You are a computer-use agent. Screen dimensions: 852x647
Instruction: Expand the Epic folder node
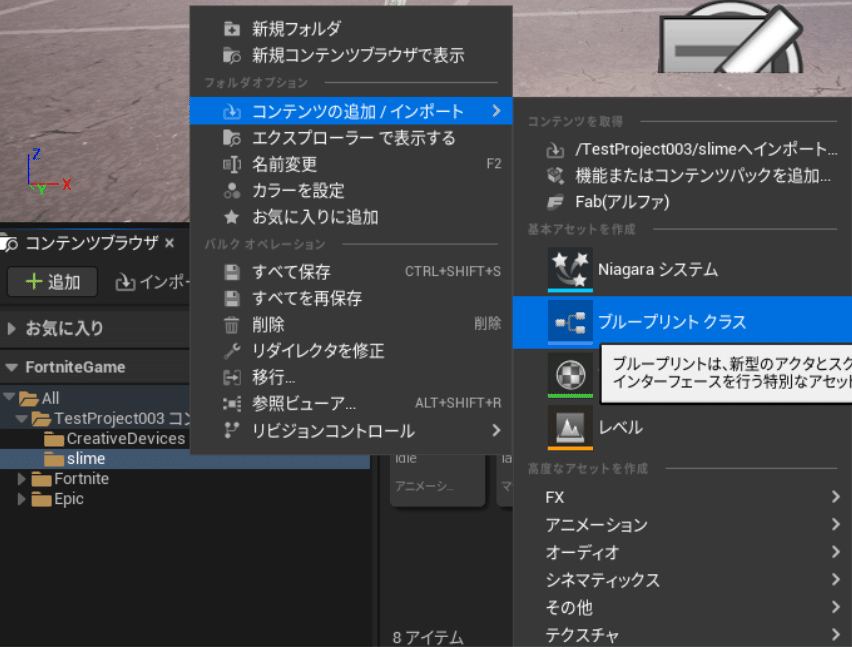pos(21,499)
